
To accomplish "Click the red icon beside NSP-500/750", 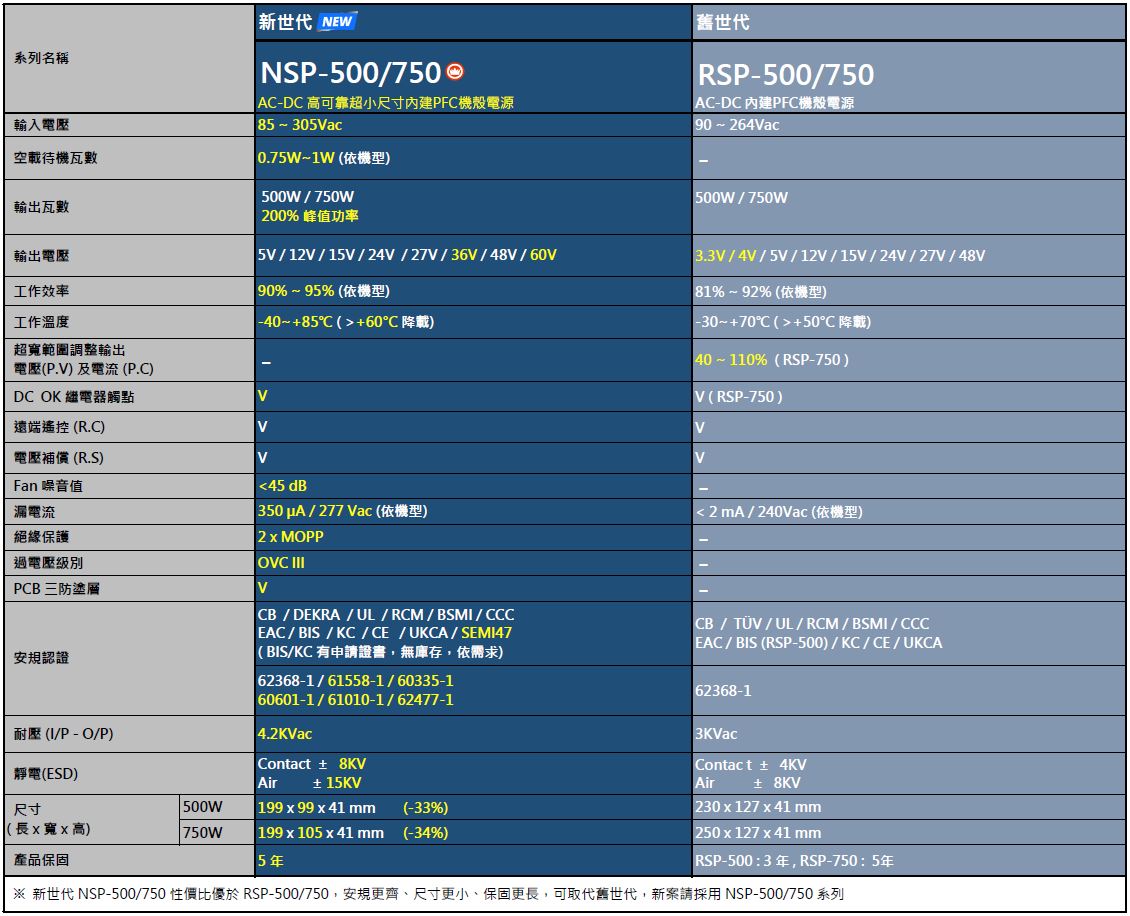I will tap(455, 72).
